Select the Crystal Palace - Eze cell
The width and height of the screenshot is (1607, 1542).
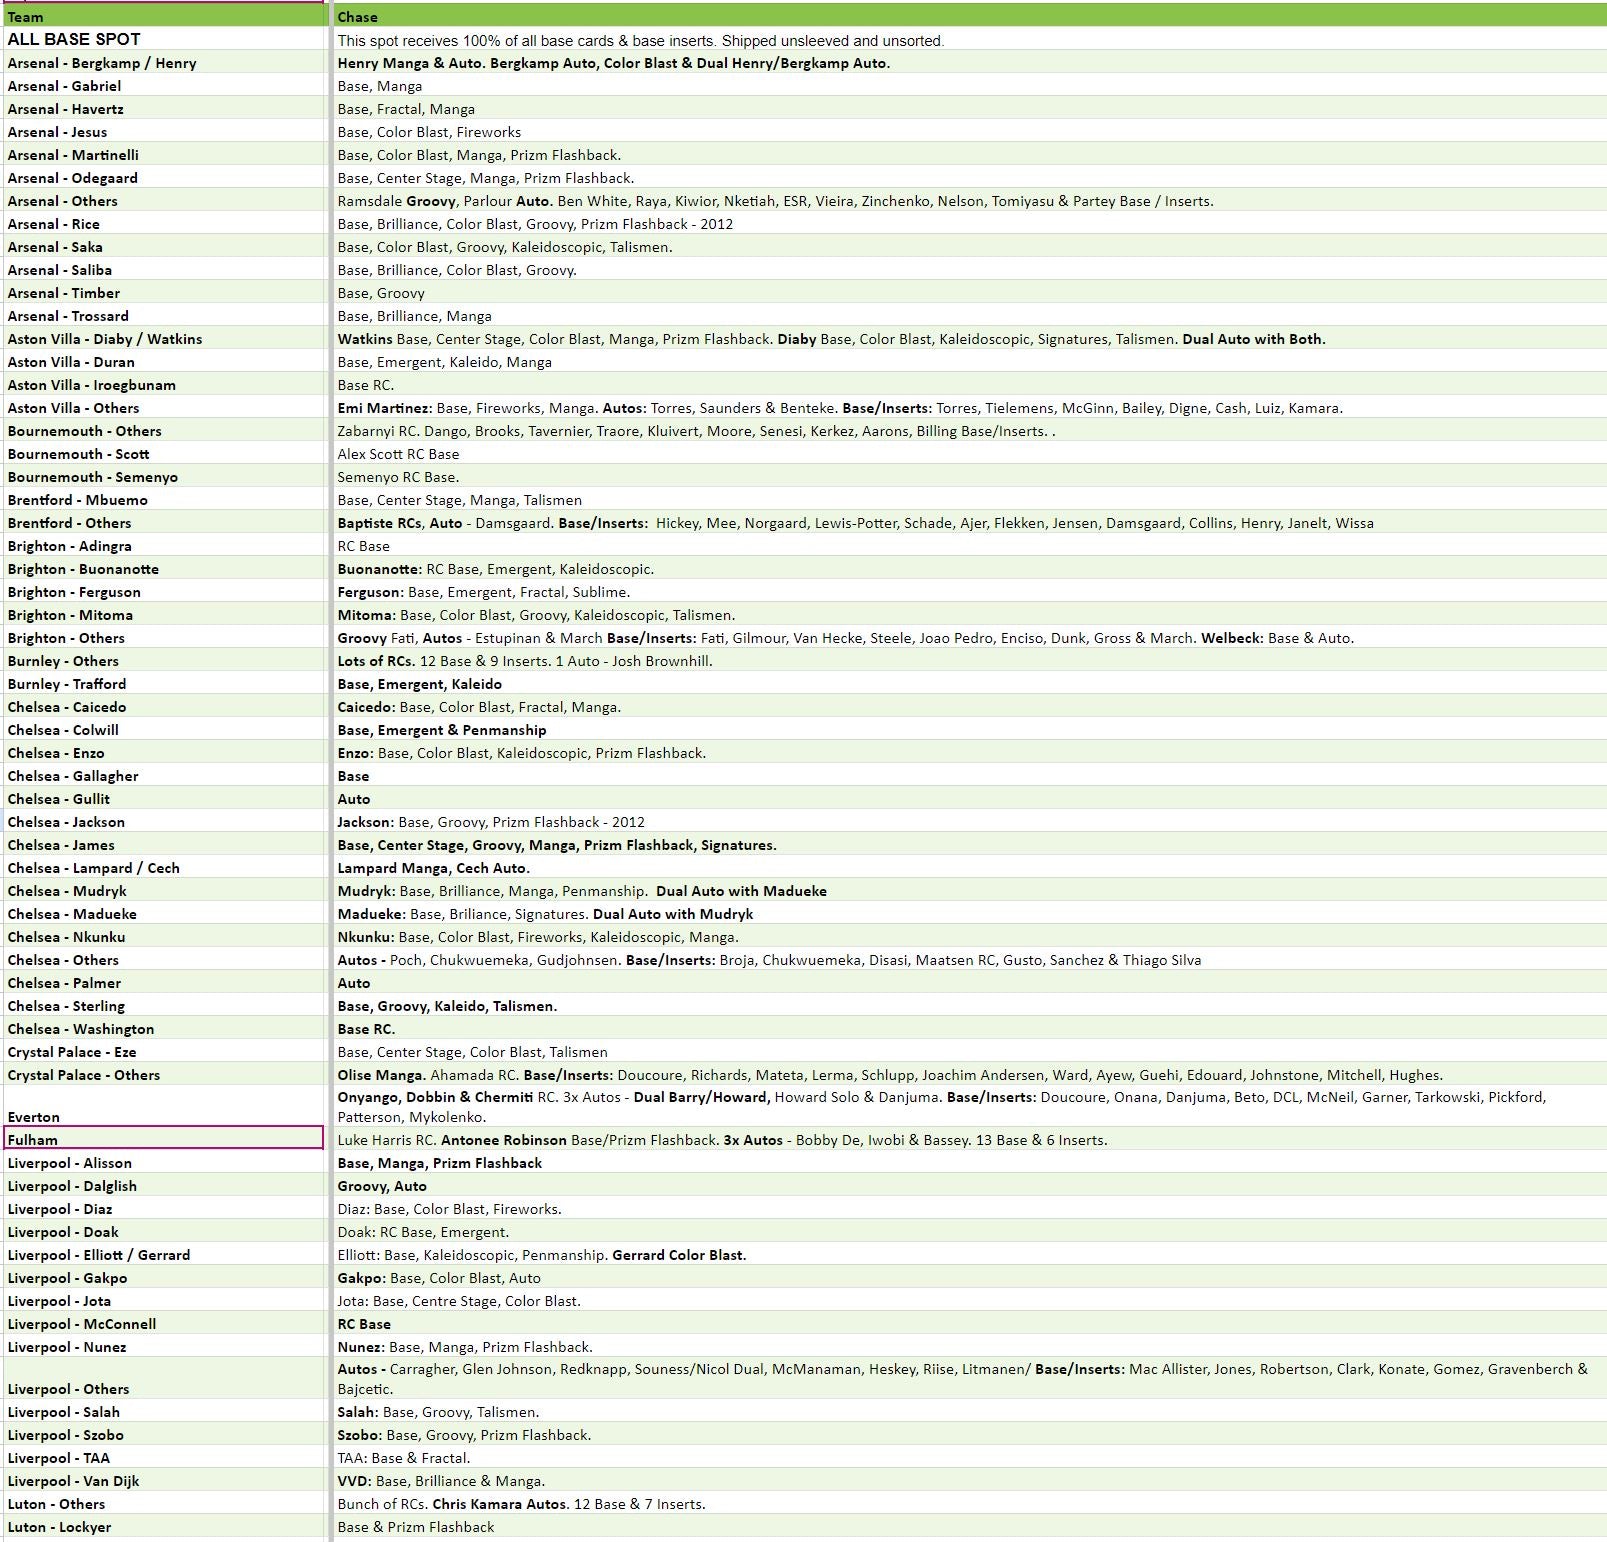point(164,1052)
